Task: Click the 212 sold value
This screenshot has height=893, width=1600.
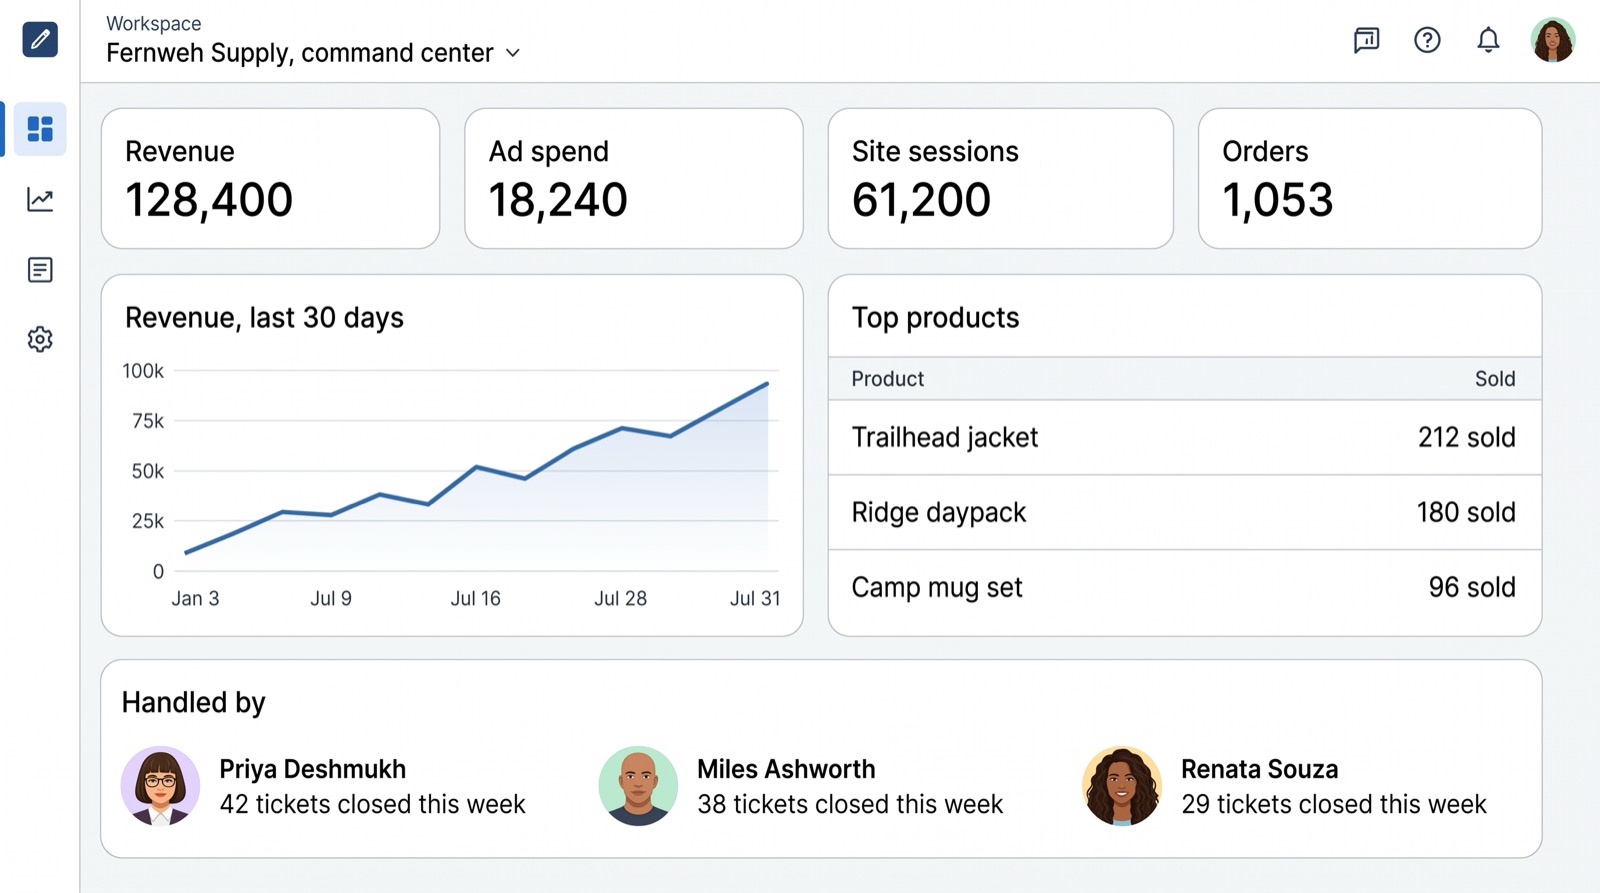Action: pyautogui.click(x=1467, y=437)
